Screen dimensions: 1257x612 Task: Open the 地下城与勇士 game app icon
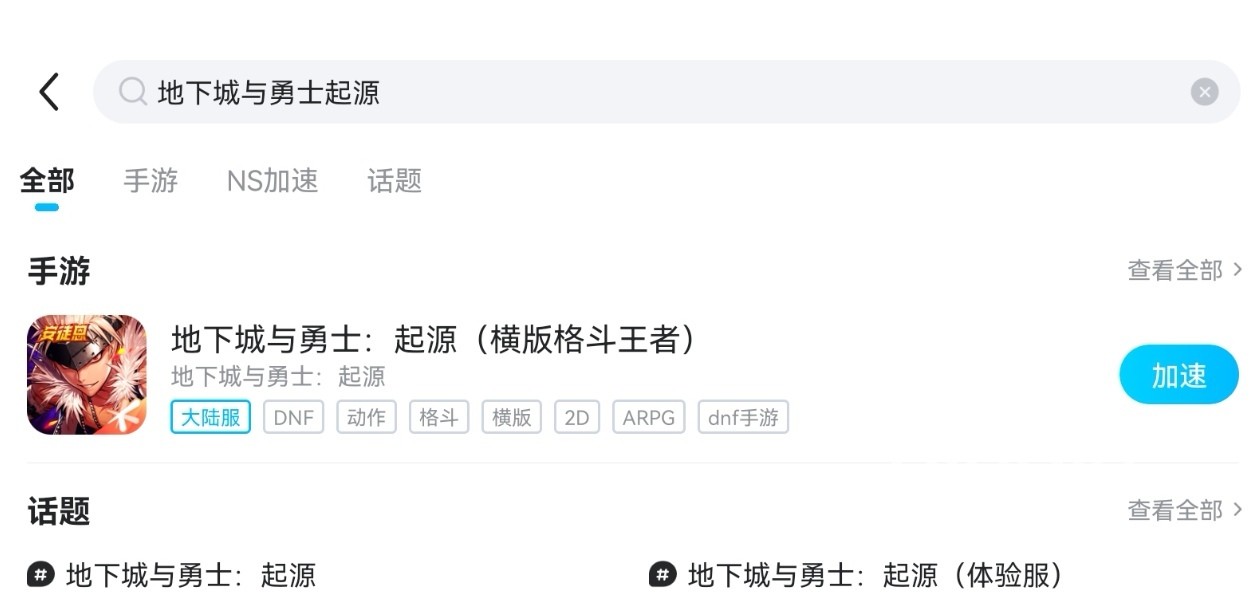pos(87,375)
